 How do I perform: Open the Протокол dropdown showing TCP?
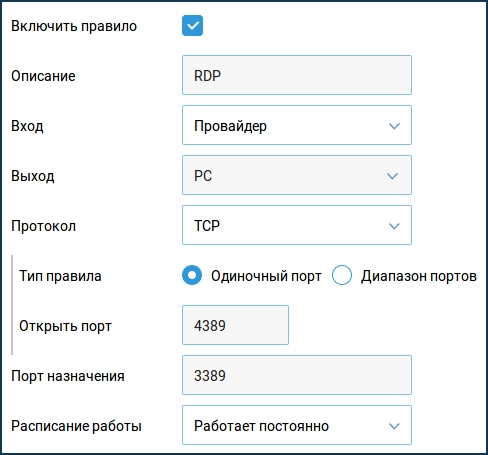click(297, 225)
